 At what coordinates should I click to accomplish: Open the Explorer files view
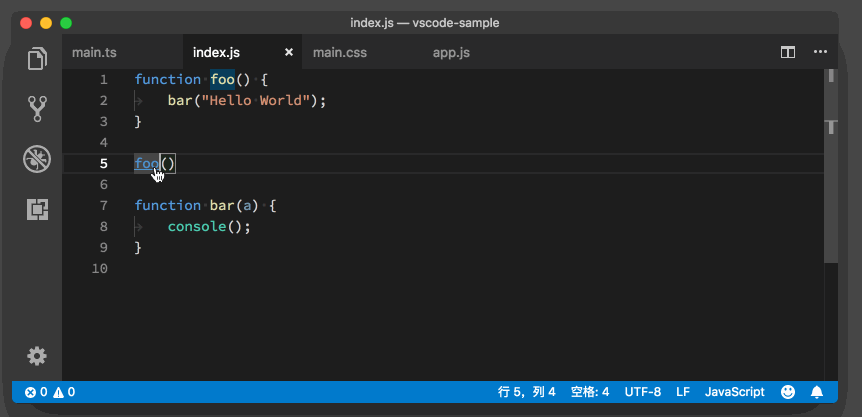[x=38, y=58]
